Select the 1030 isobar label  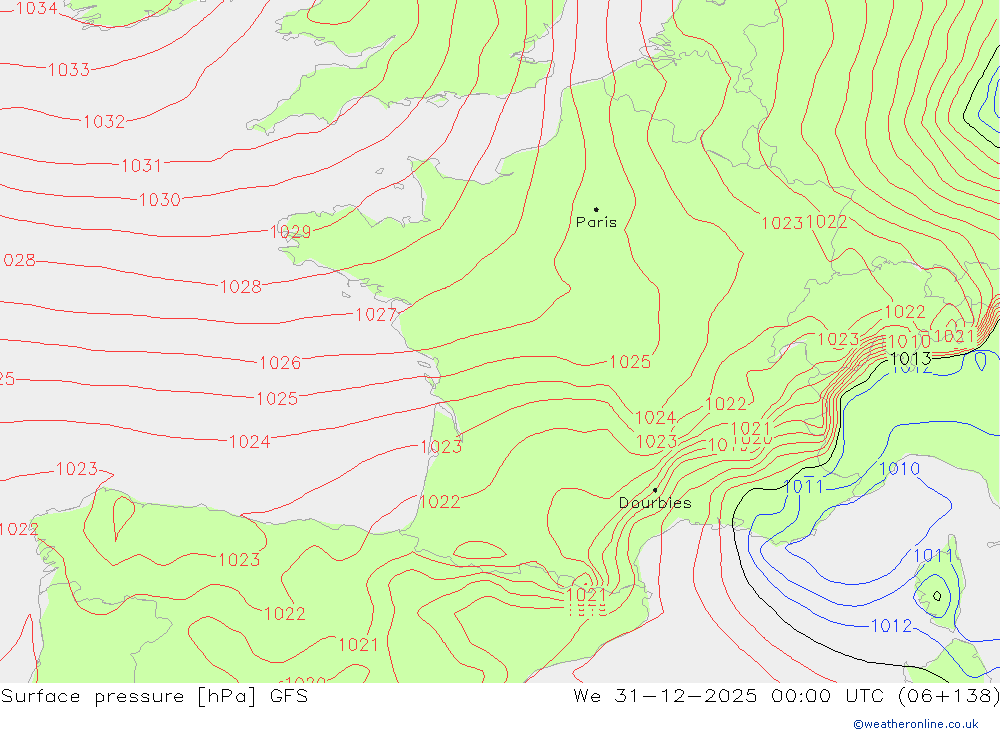[x=159, y=200]
